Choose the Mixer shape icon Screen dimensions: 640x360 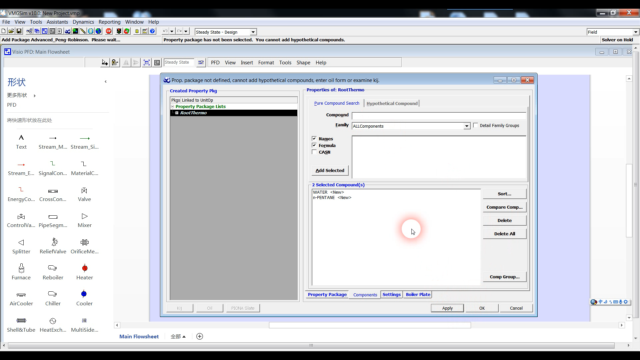84,216
